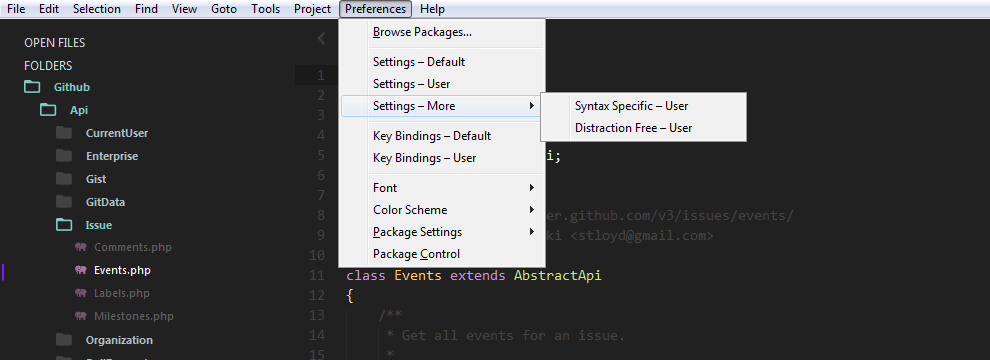Viewport: 990px width, 360px height.
Task: Click the comment Get all events for an issue
Action: point(513,335)
